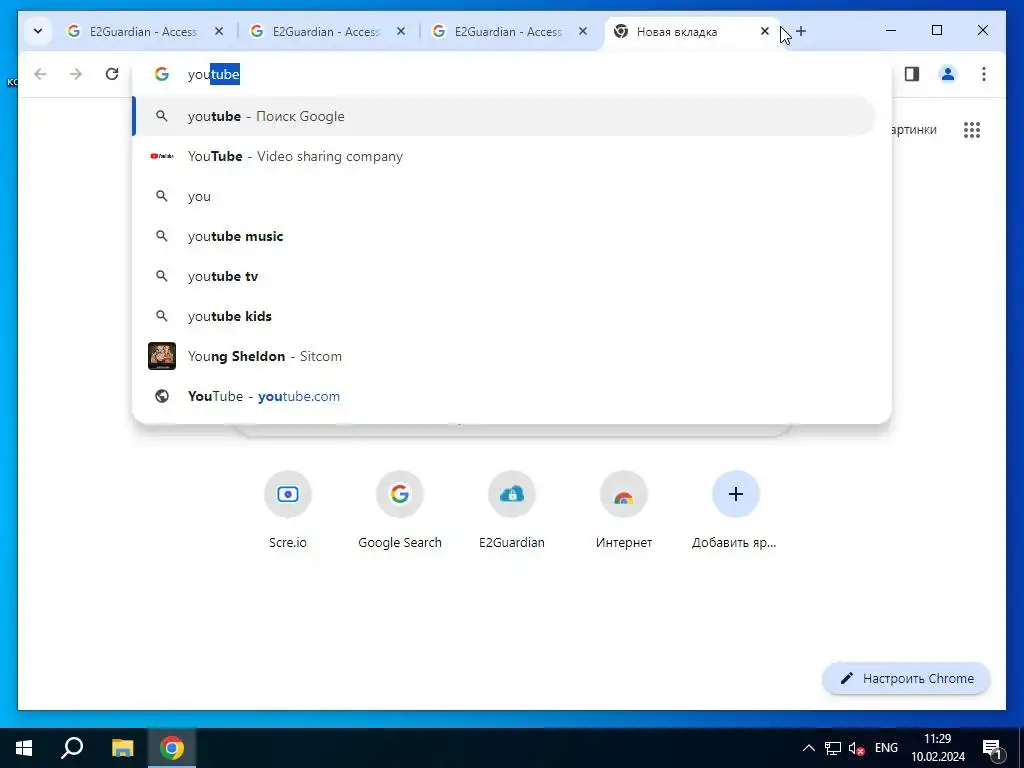Viewport: 1024px width, 768px height.
Task: Click the YouTube logo icon in suggestions
Action: point(162,156)
